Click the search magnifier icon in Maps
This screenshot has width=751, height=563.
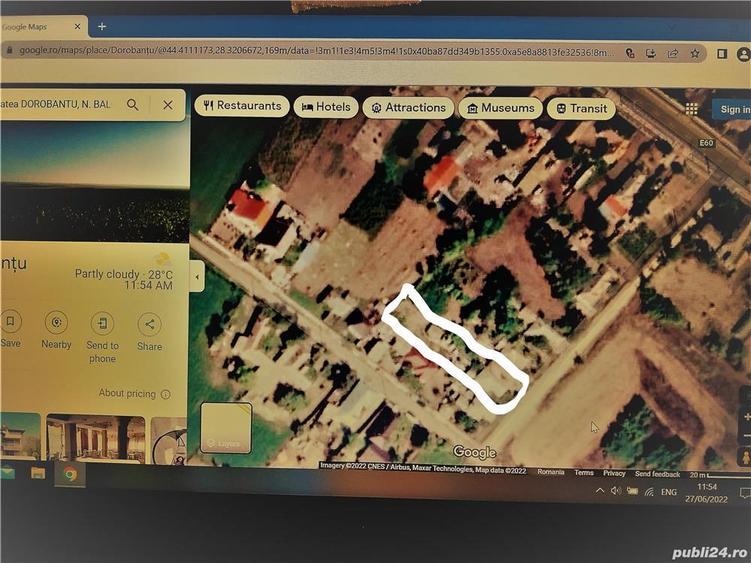click(x=132, y=104)
